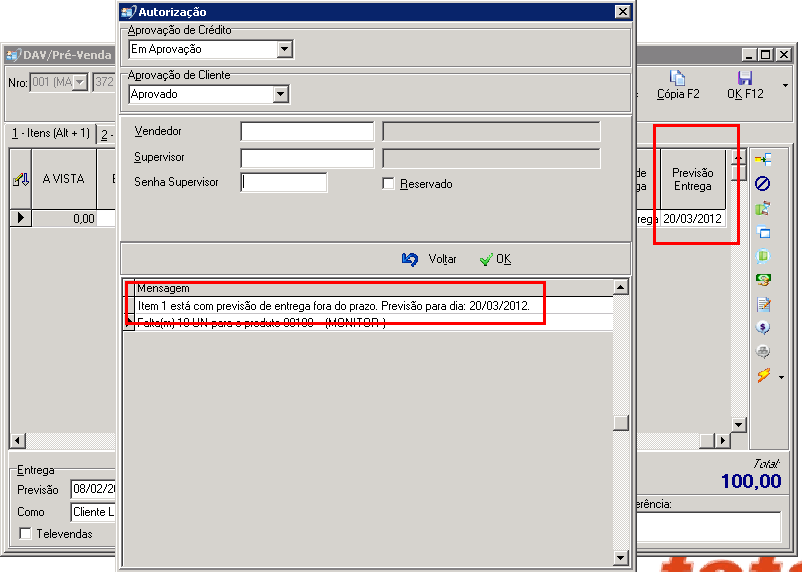Click the lightning bolt icon in sidebar
802x572 pixels.
(763, 375)
